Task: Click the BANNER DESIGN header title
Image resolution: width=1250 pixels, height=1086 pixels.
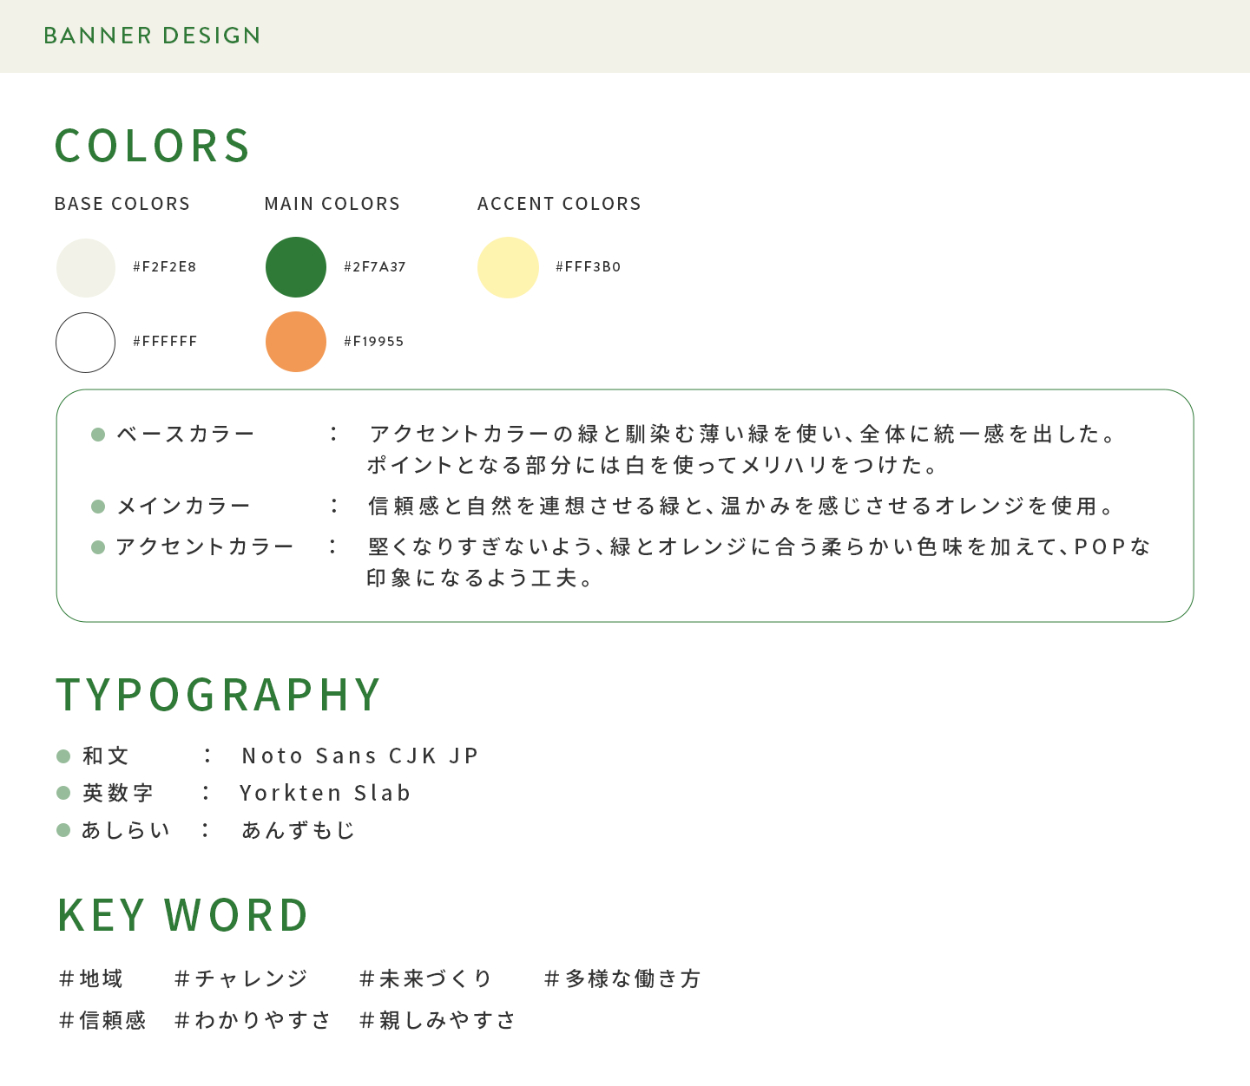Action: pyautogui.click(x=152, y=36)
